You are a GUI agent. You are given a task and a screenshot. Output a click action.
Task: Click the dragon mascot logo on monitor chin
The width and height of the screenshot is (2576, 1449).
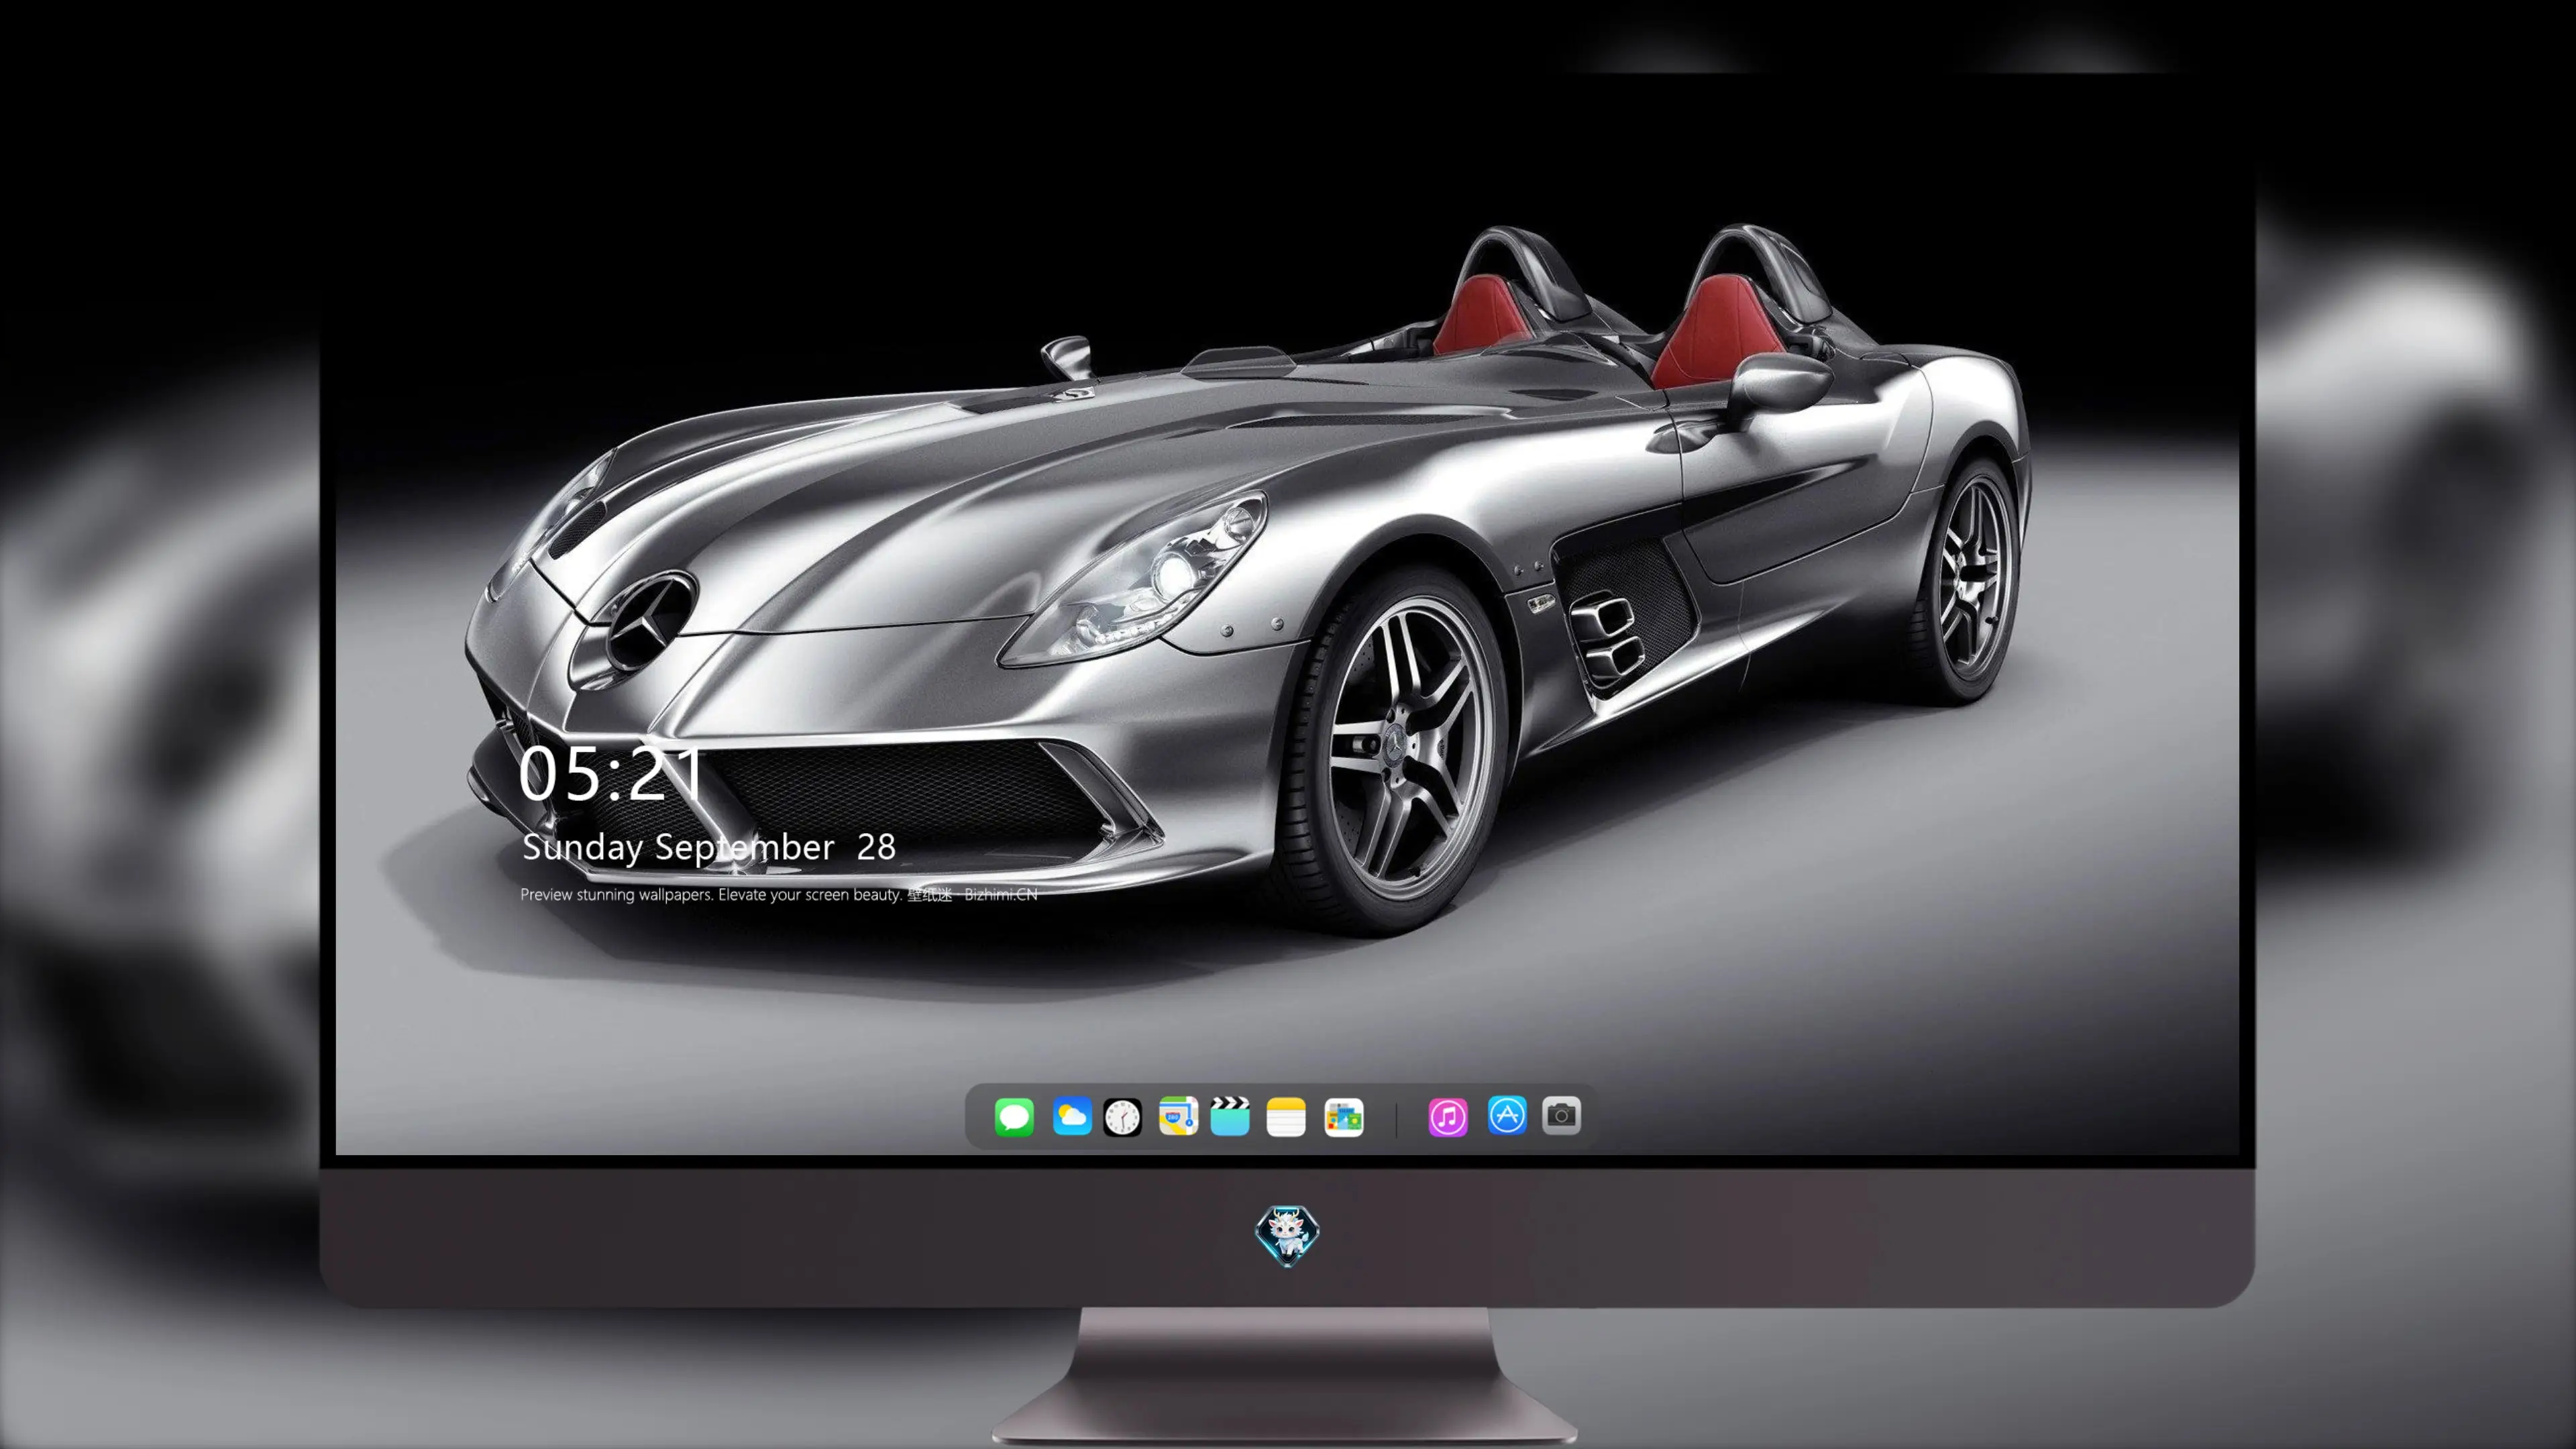pyautogui.click(x=1288, y=1235)
